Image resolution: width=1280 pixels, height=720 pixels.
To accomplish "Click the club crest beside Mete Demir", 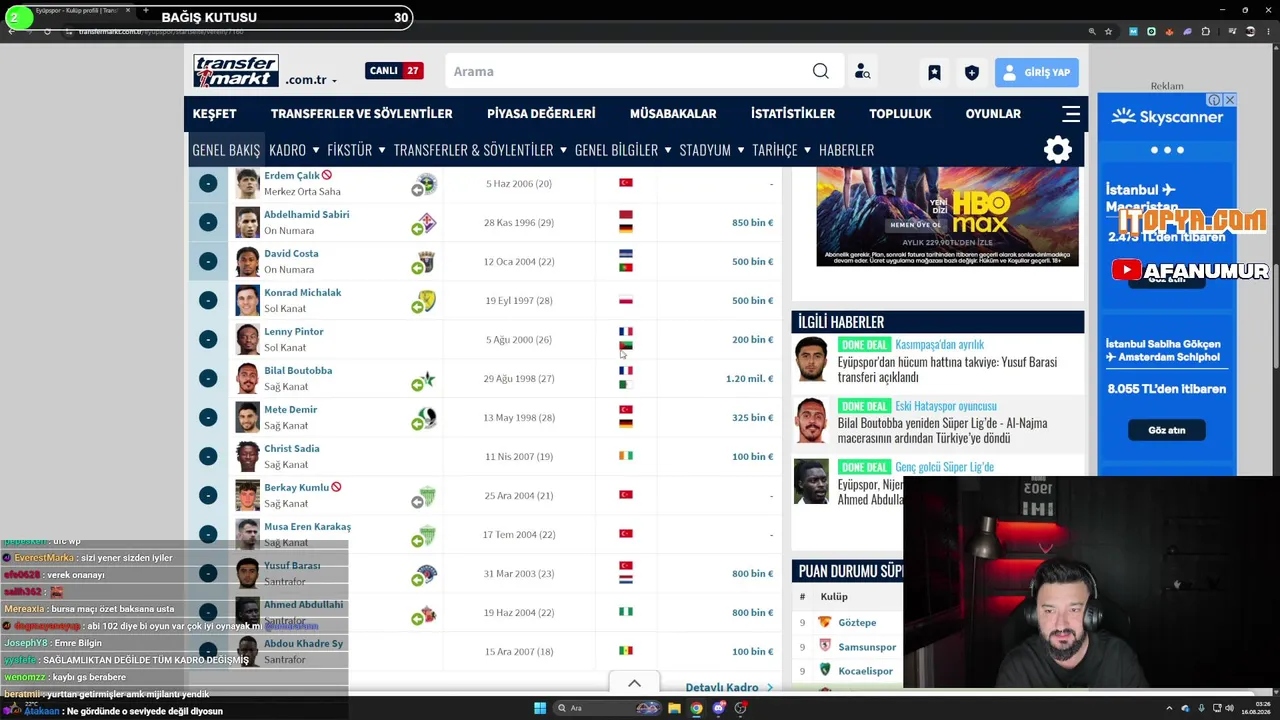I will click(x=426, y=417).
